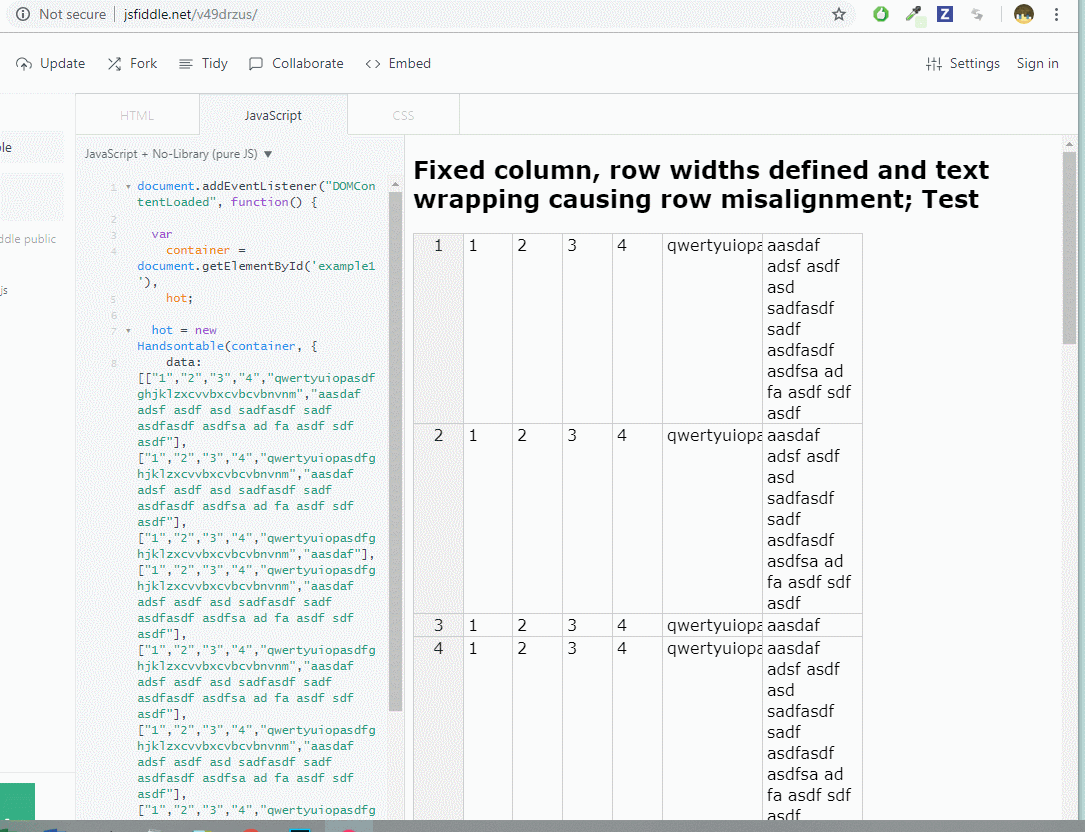1085x832 pixels.
Task: Open the browser profile avatar
Action: click(1023, 14)
